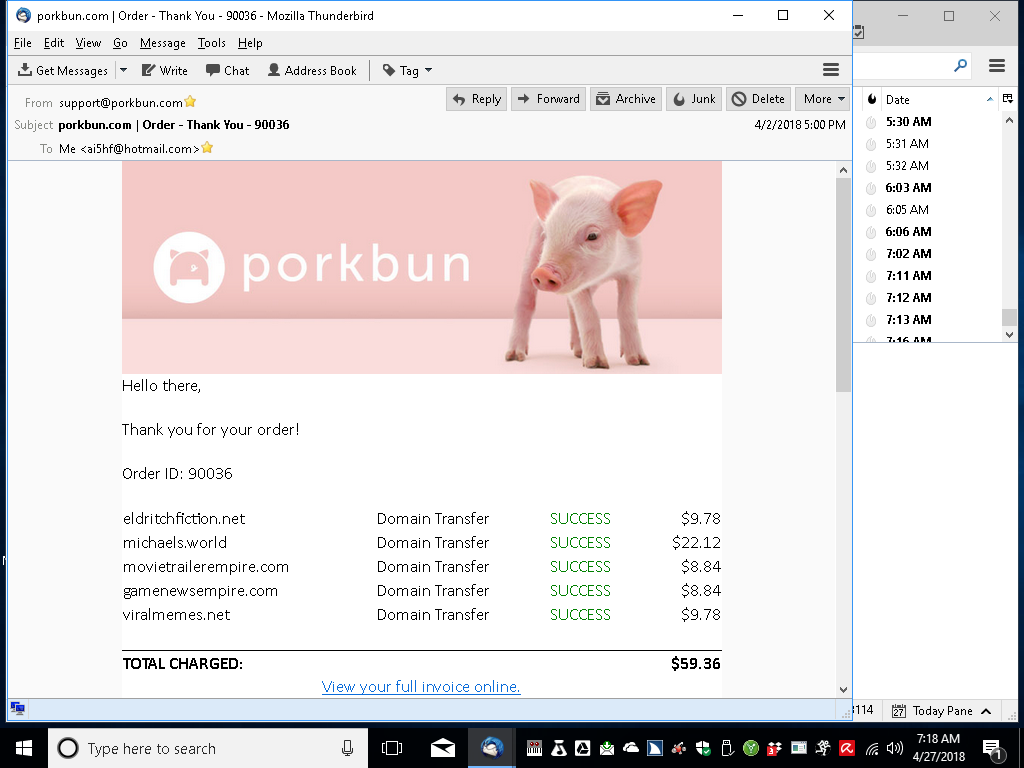The image size is (1024, 768).
Task: Reply to the porkbun message
Action: pos(477,99)
